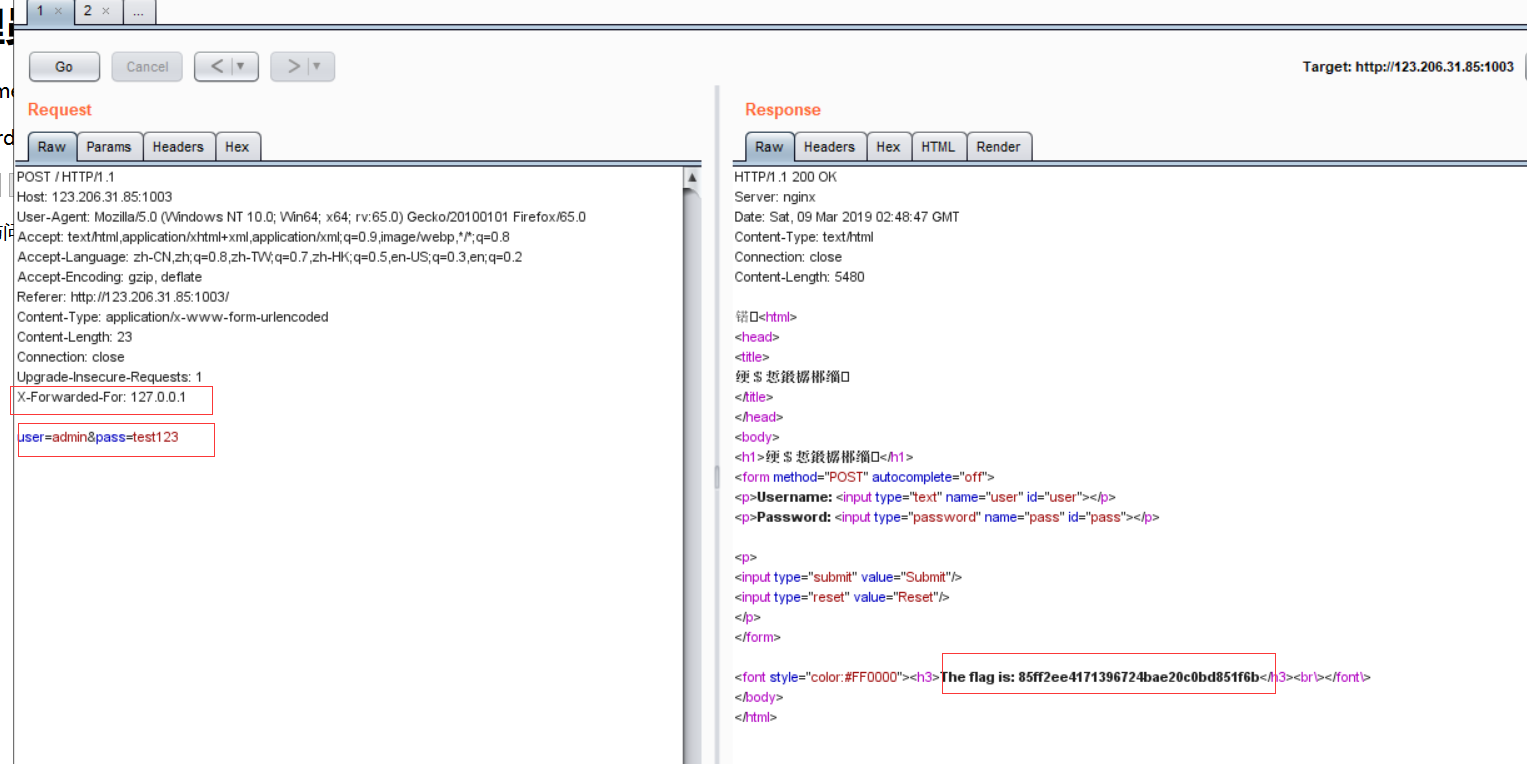The height and width of the screenshot is (764, 1527).
Task: Close Repeater tab 2 via its x
Action: coord(106,11)
